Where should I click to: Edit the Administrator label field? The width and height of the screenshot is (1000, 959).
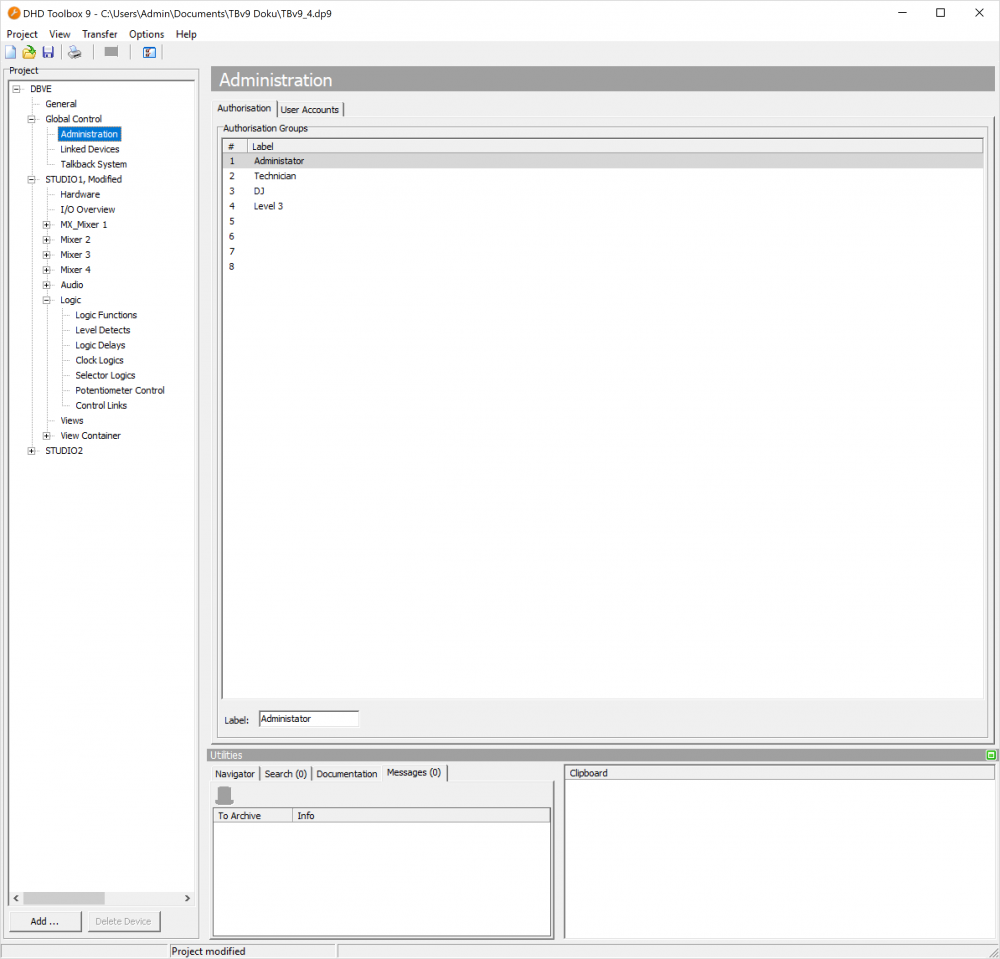(x=308, y=718)
